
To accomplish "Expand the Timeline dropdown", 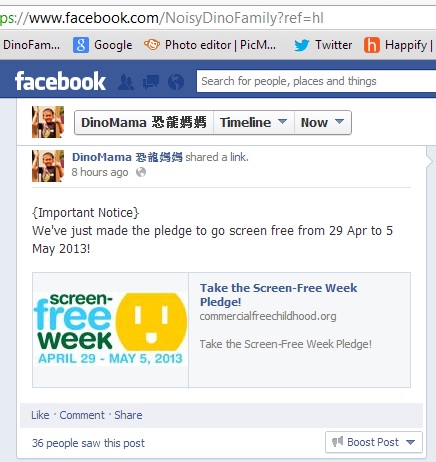I will pos(254,123).
